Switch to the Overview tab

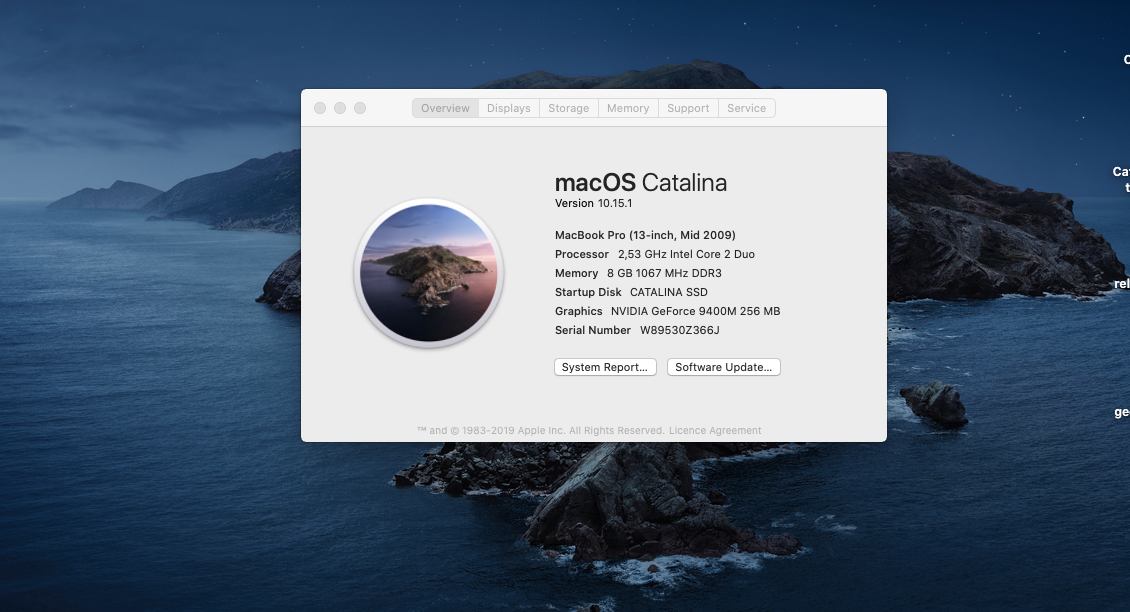(445, 108)
